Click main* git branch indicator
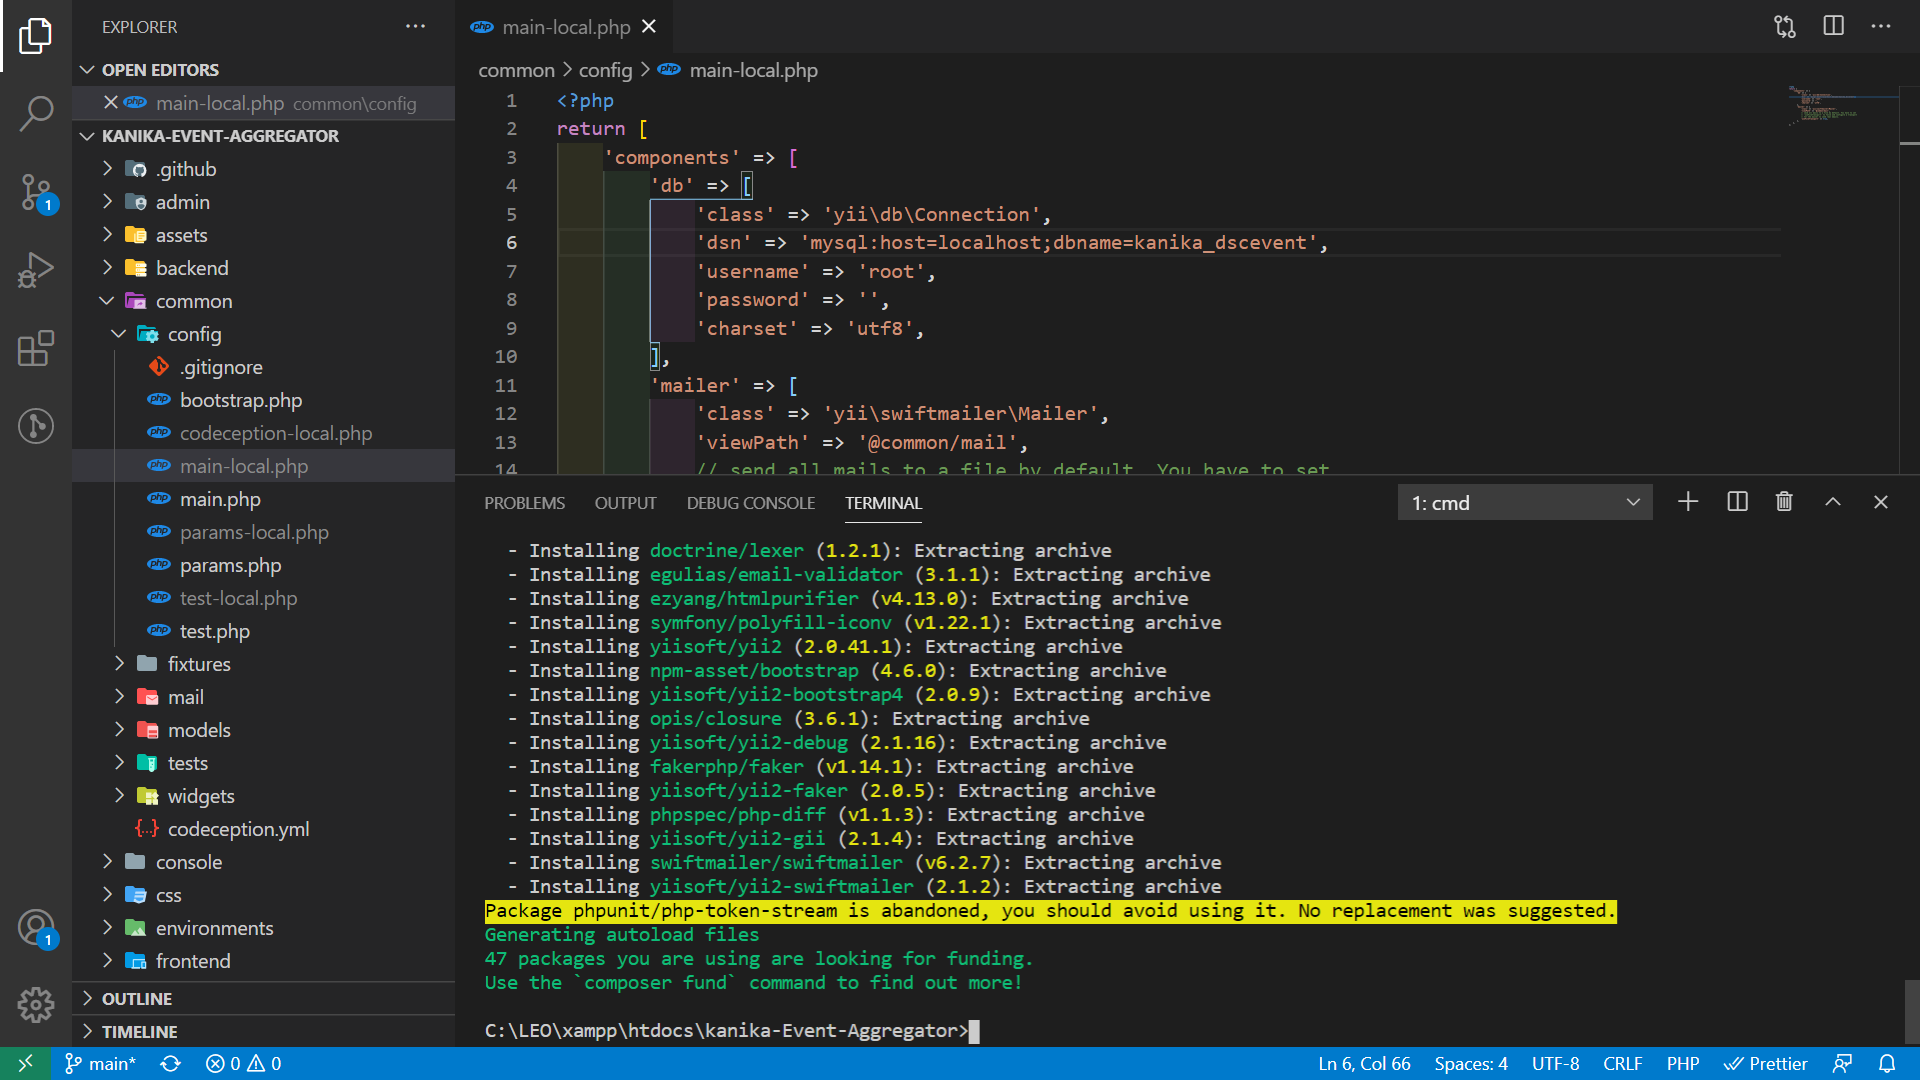The width and height of the screenshot is (1920, 1080). pos(100,1064)
